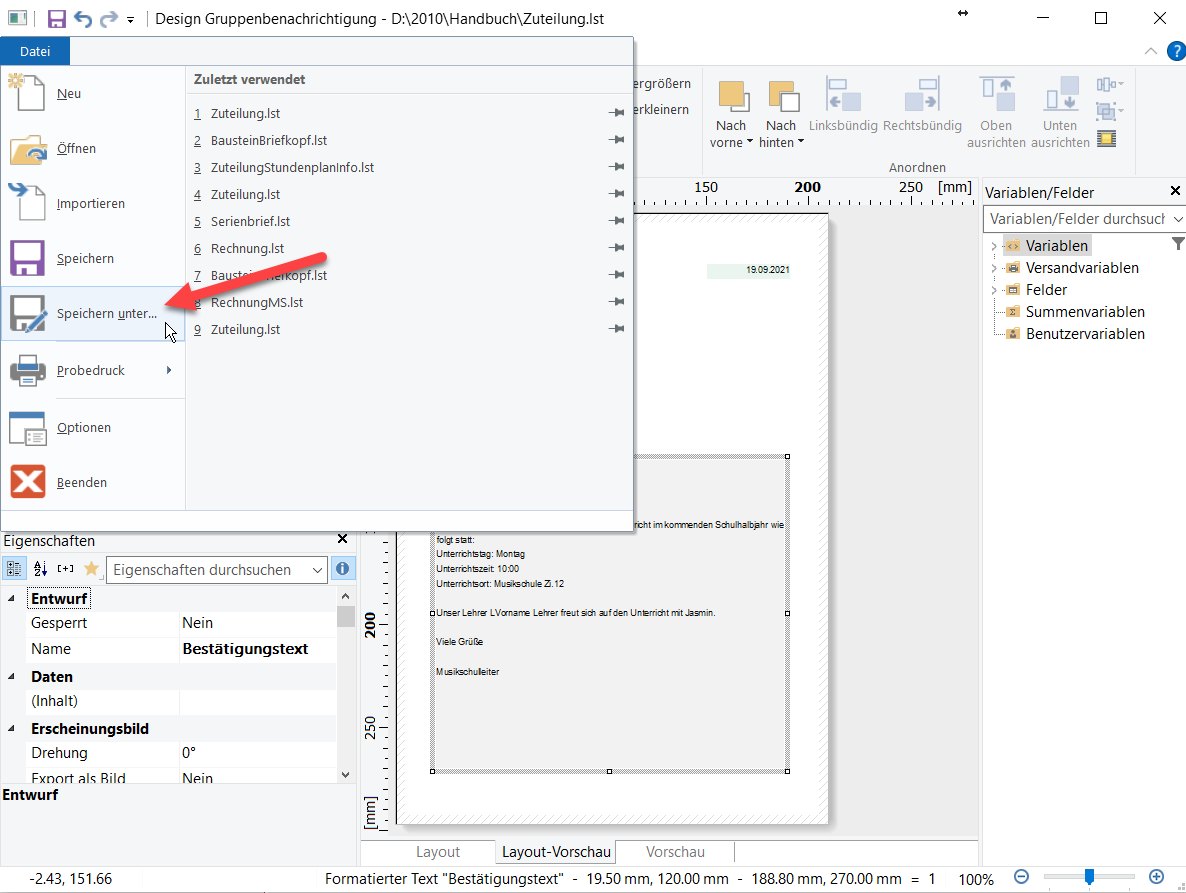The width and height of the screenshot is (1186, 893).
Task: Click the Beenden red X icon
Action: coord(27,482)
